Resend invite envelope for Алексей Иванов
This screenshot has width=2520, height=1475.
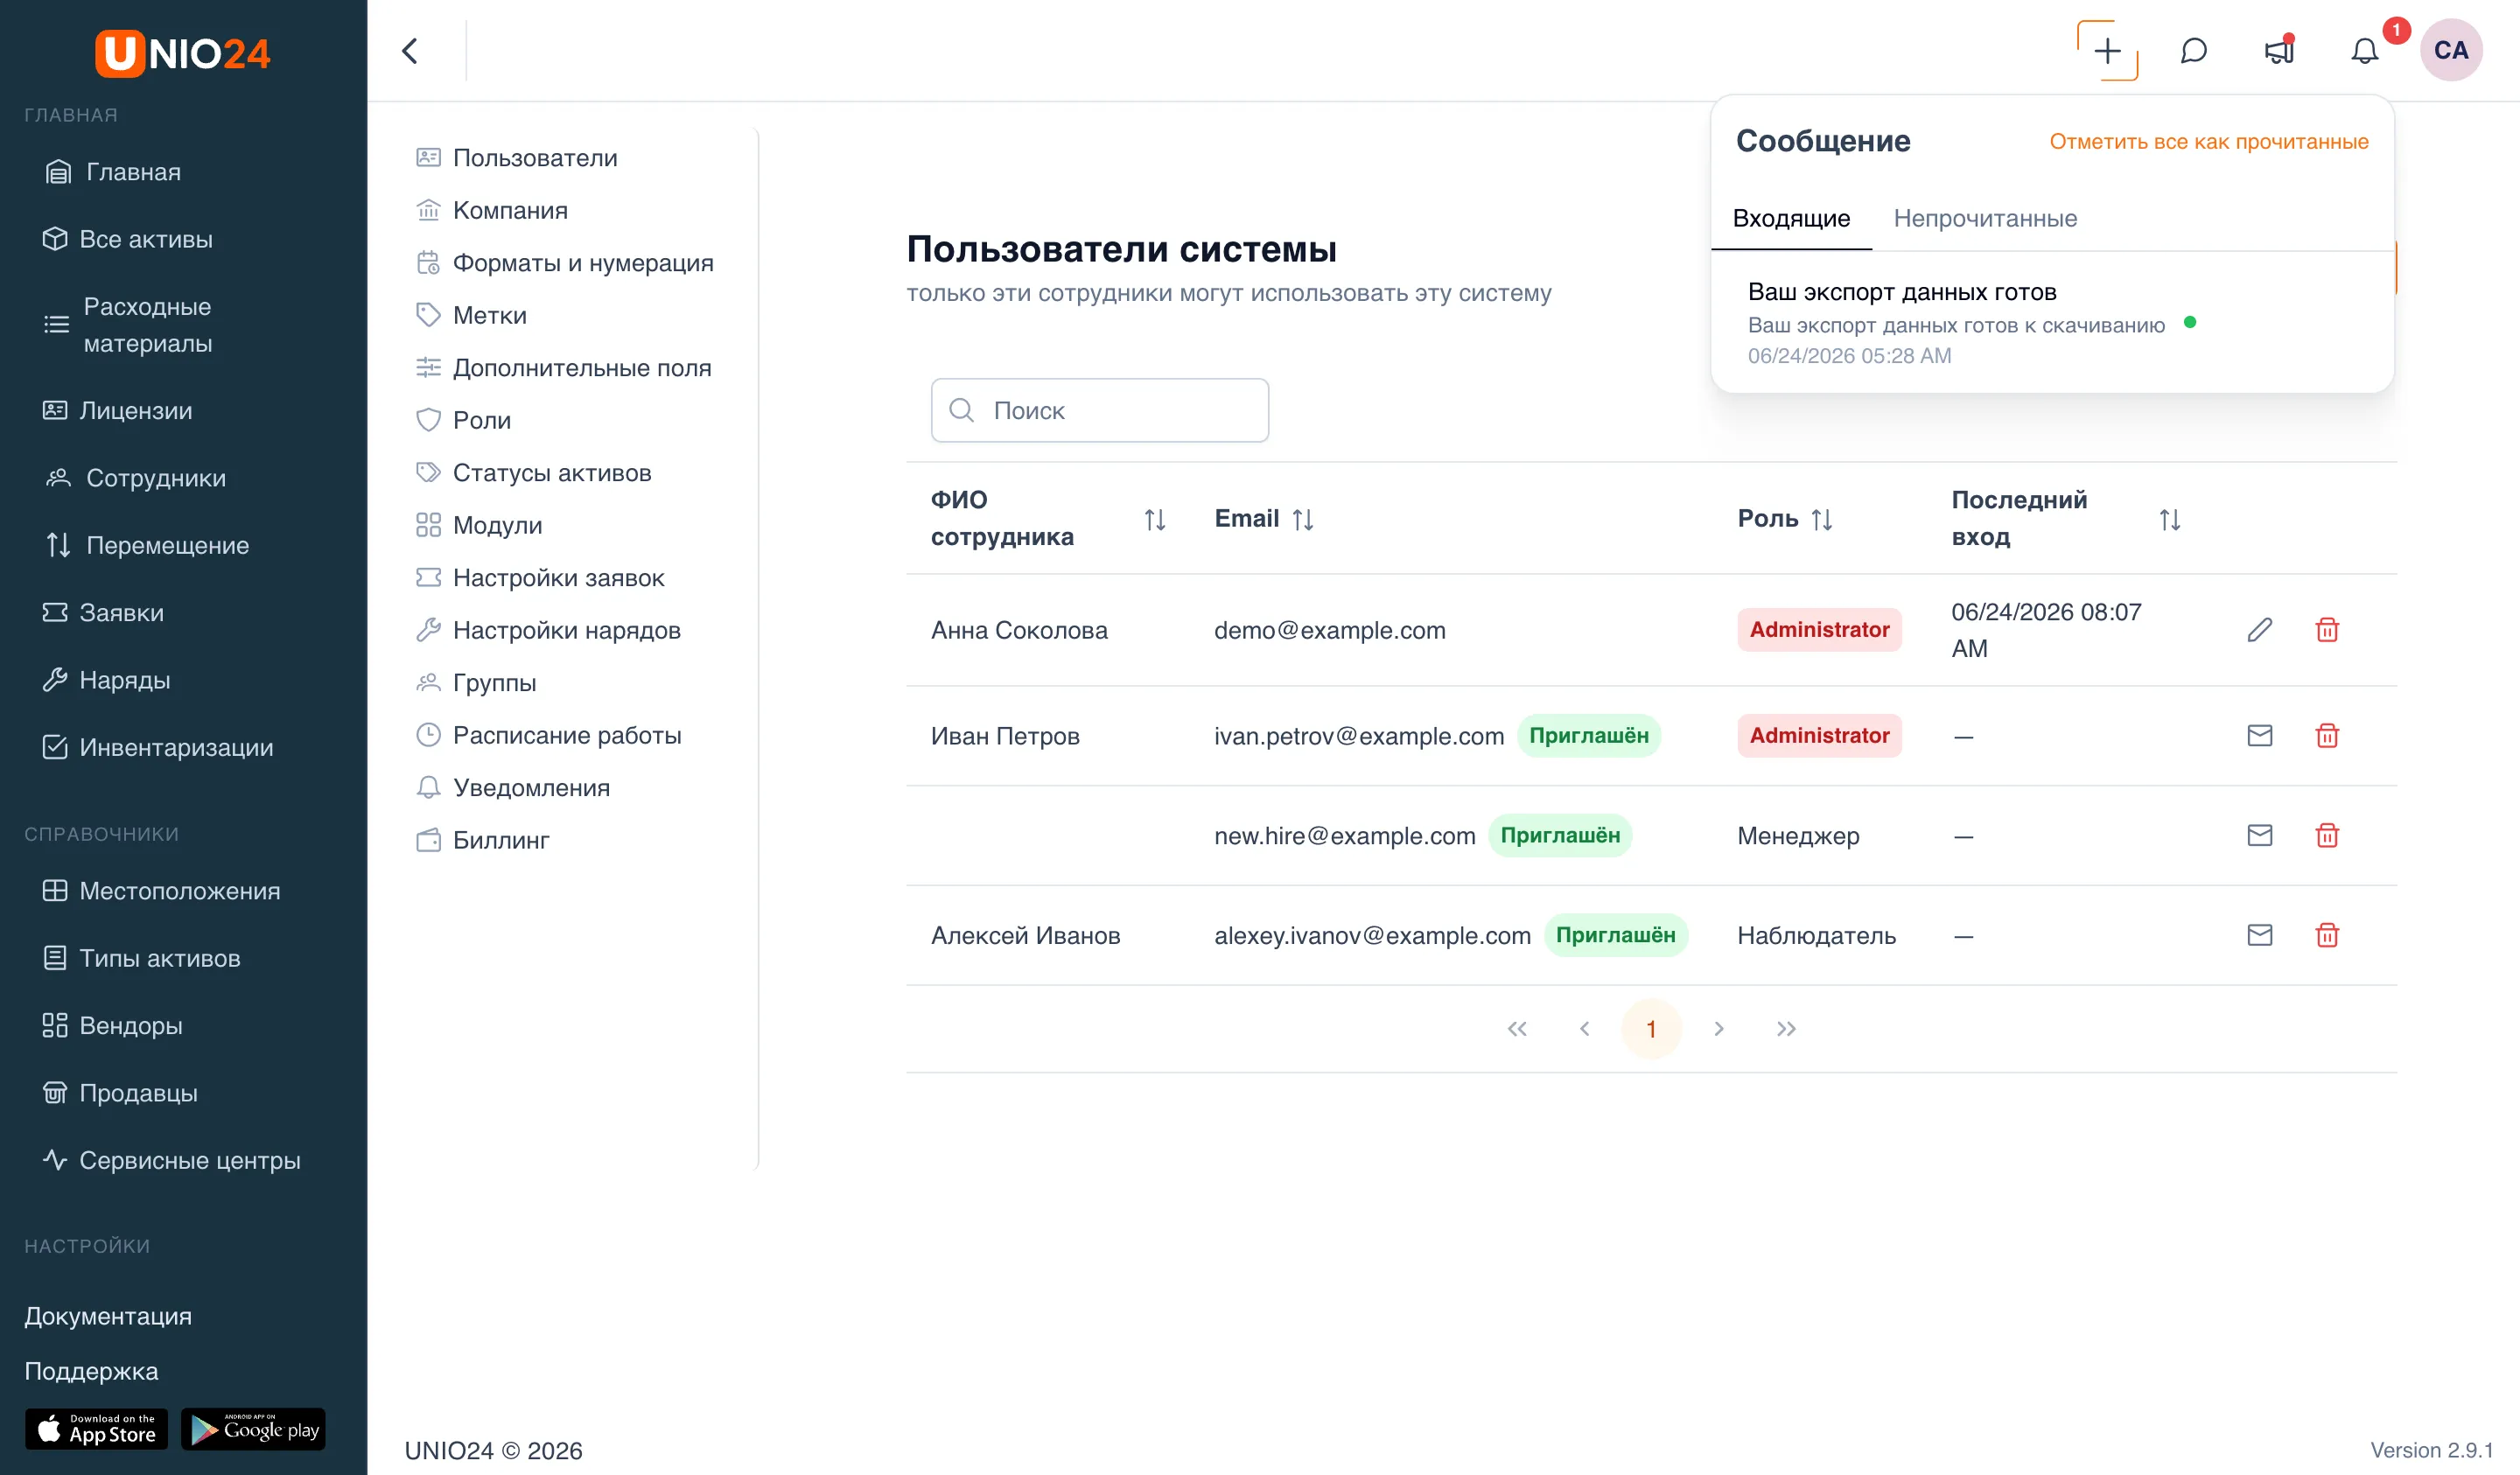pyautogui.click(x=2260, y=936)
